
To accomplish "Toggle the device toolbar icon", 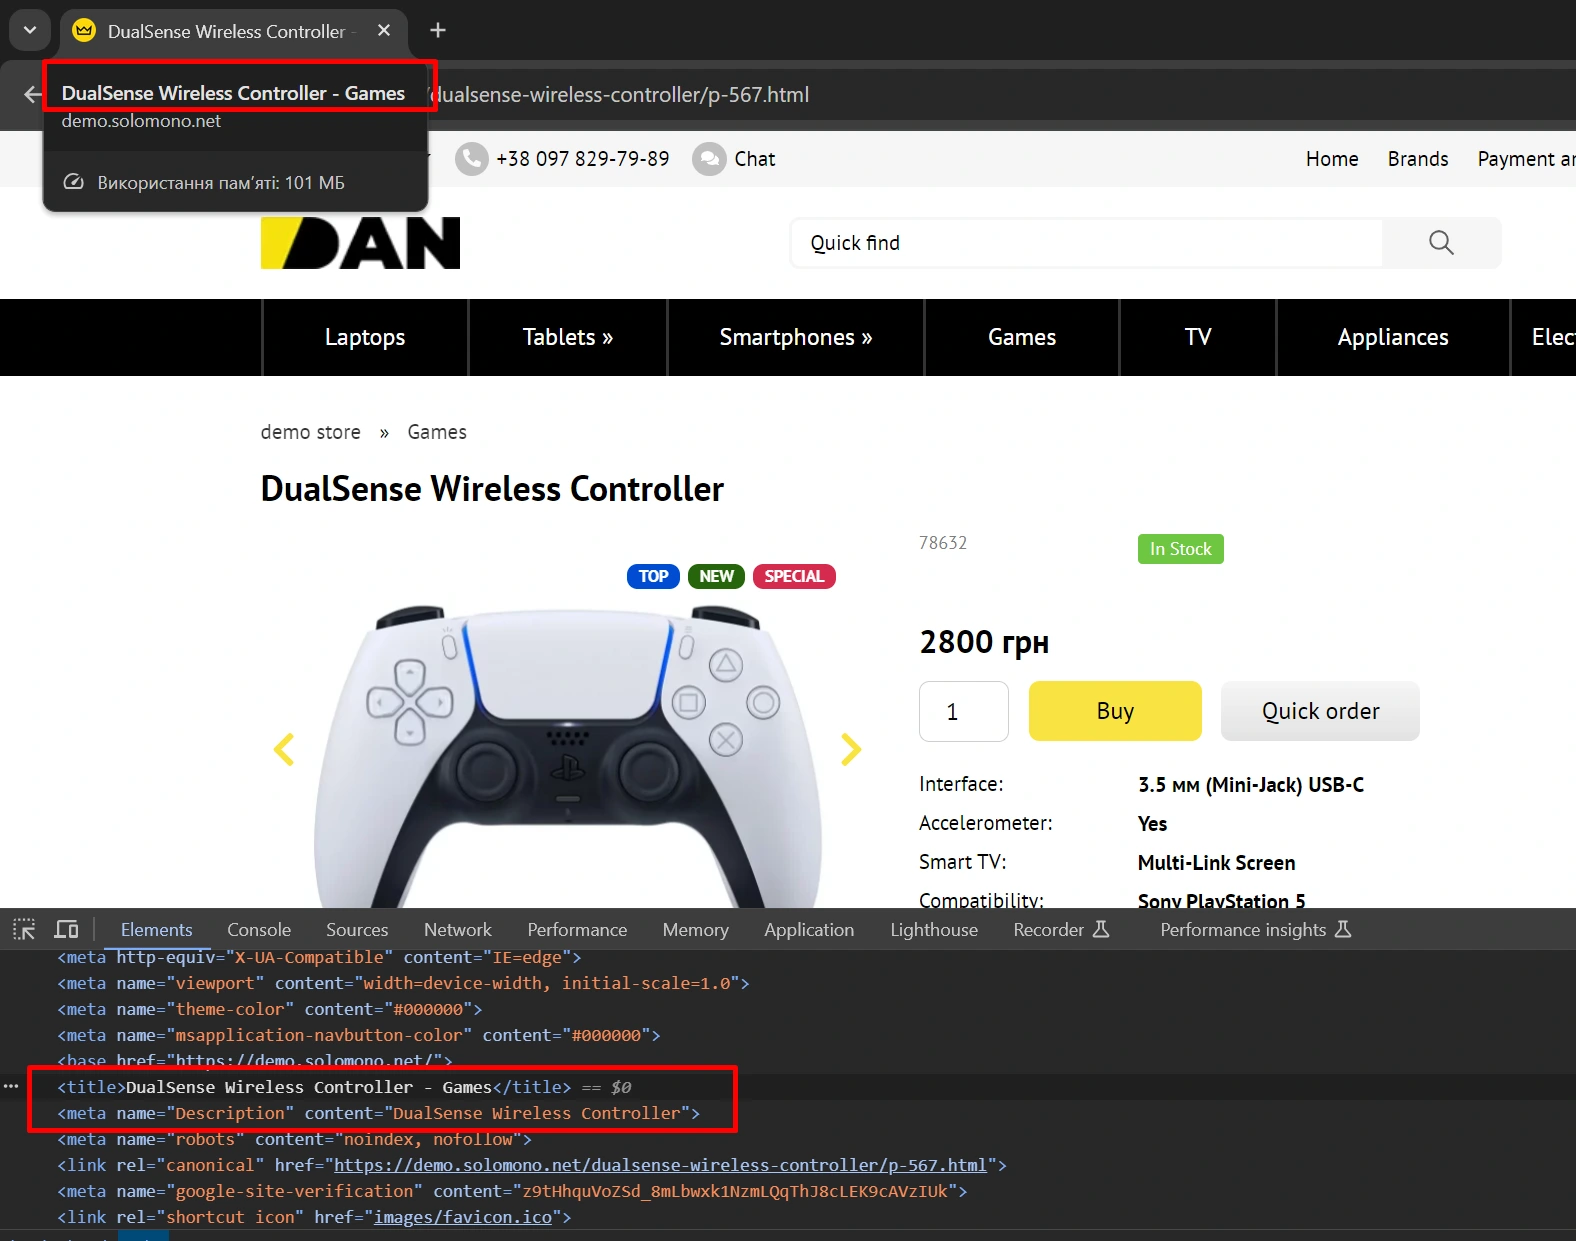I will tap(66, 929).
